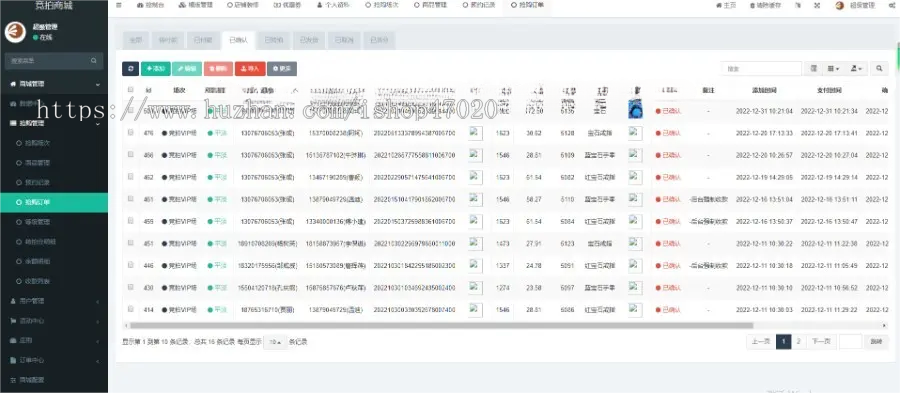Screen dimensions: 900x393
Task: Open the mall configuration (商城配置) sidebar item
Action: (54, 380)
